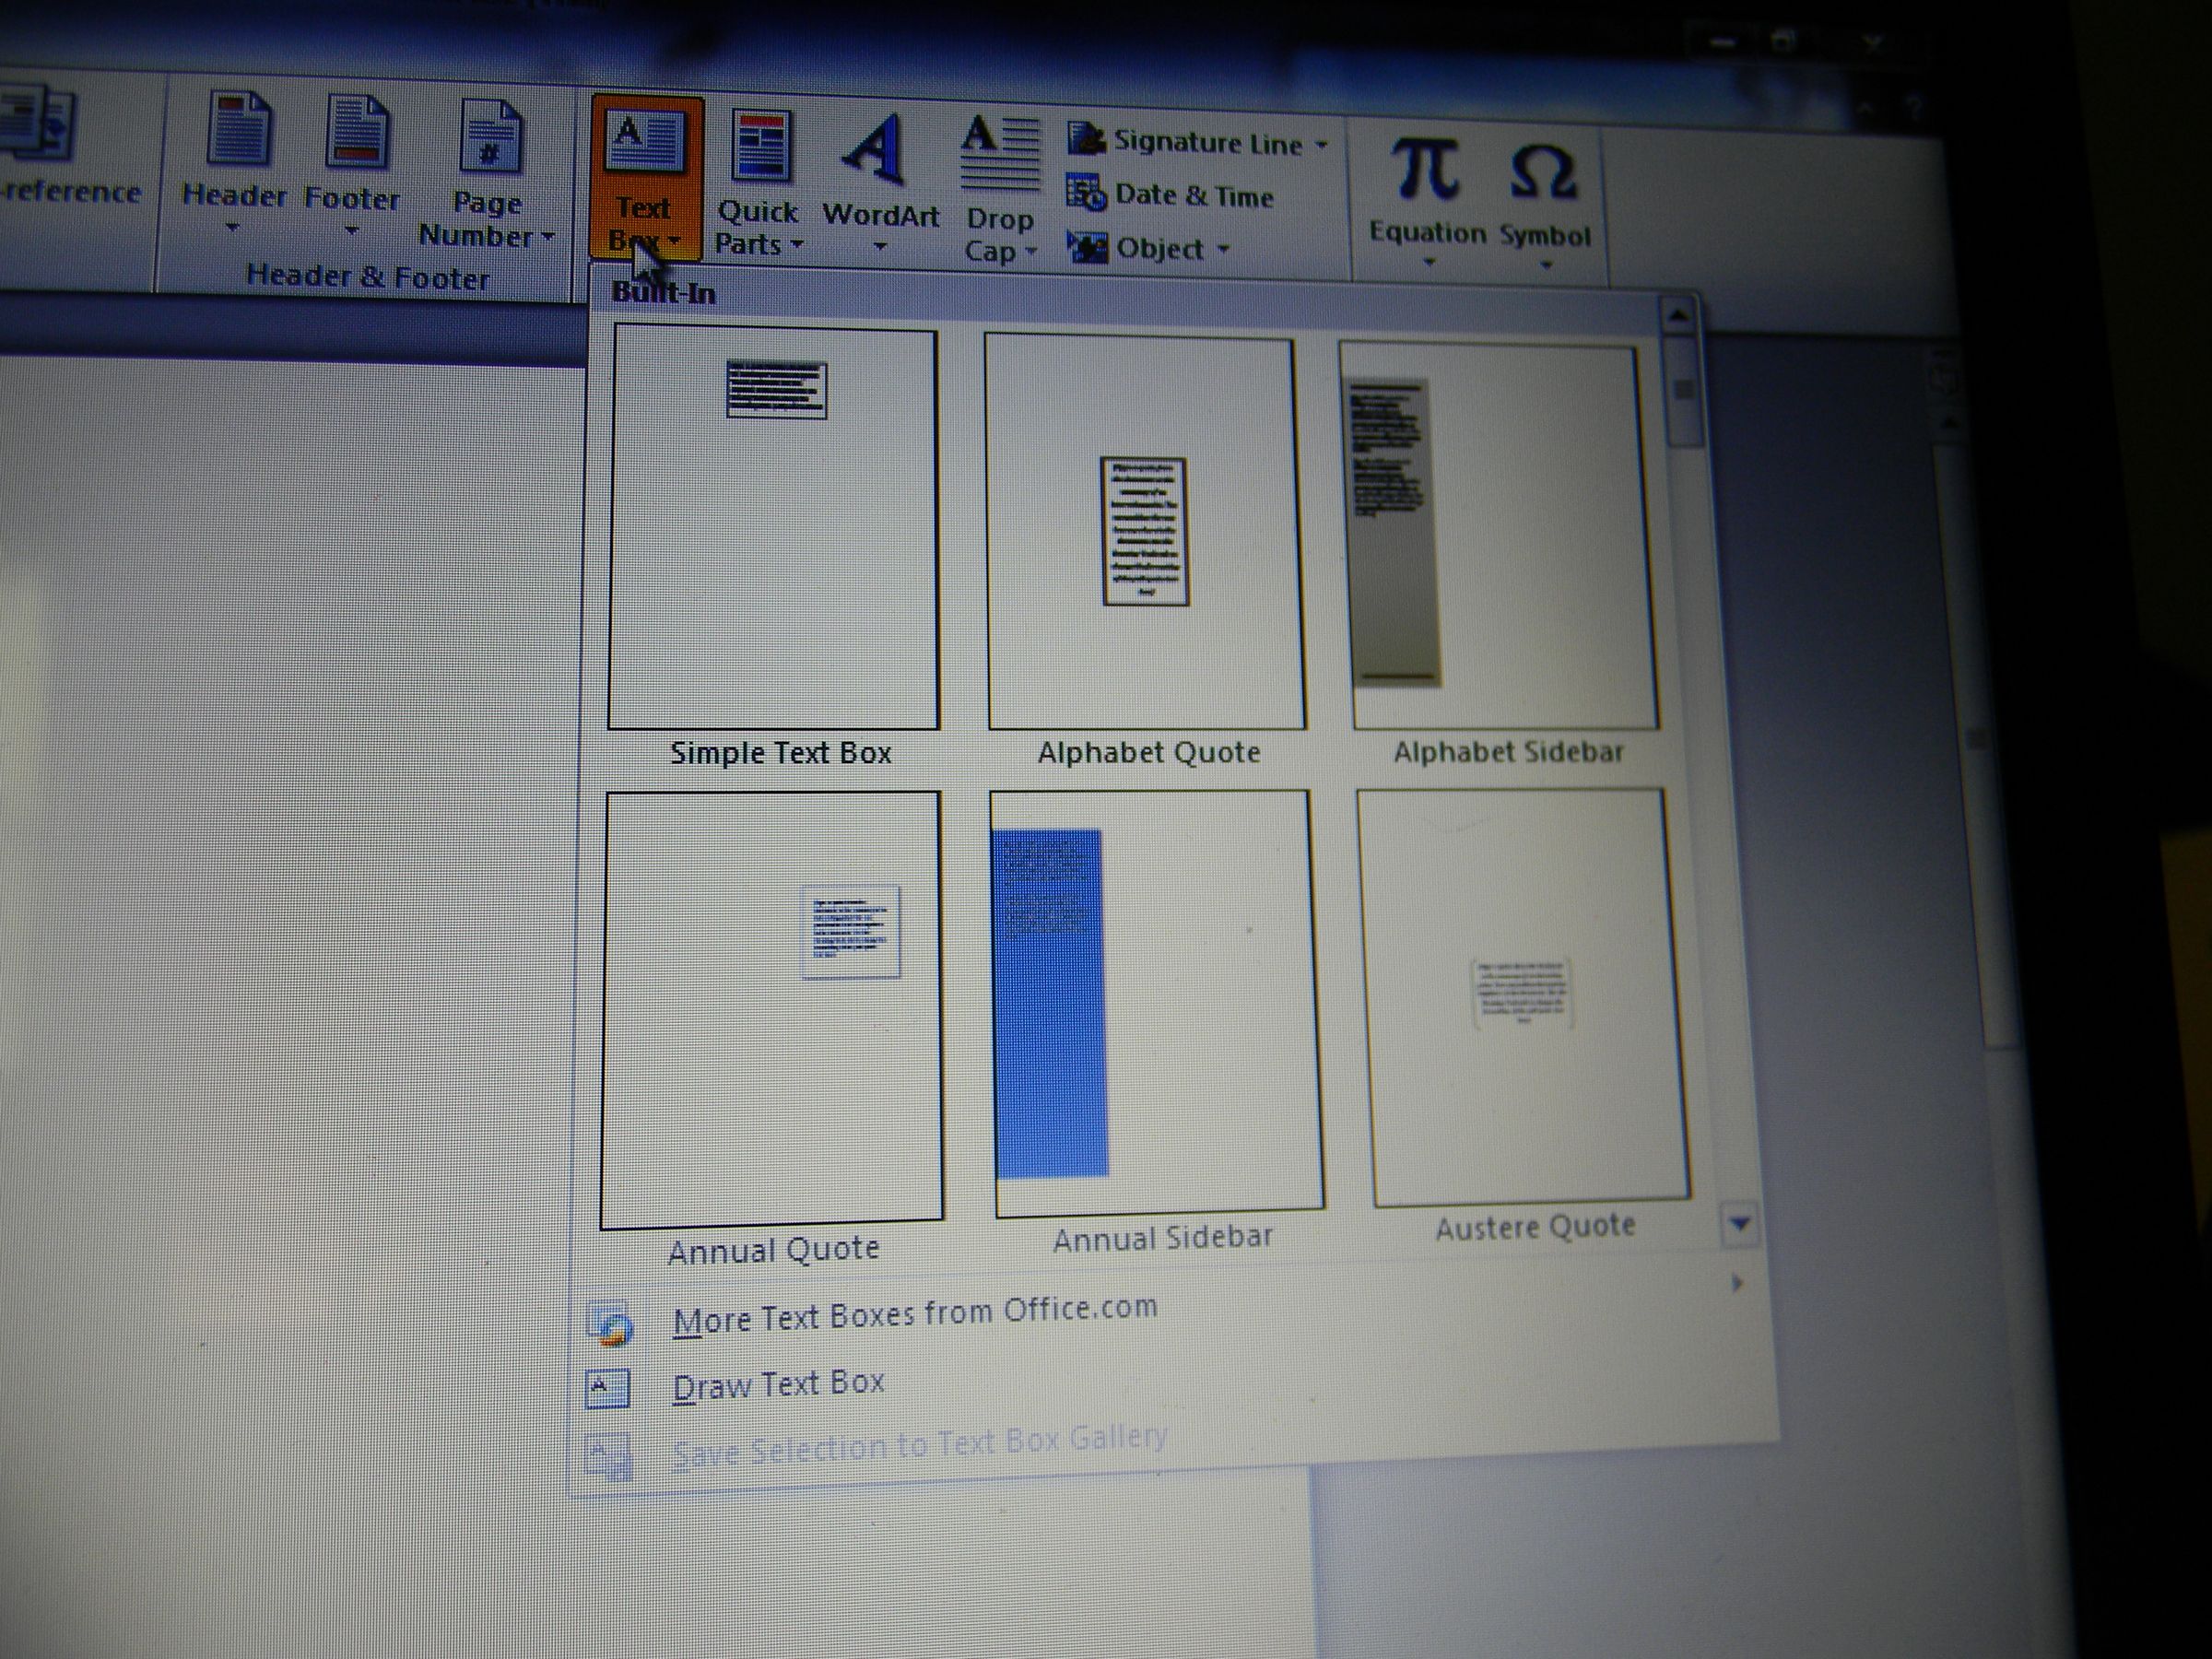2212x1659 pixels.
Task: Click the gallery scrollbar down arrow
Action: (x=1740, y=1222)
